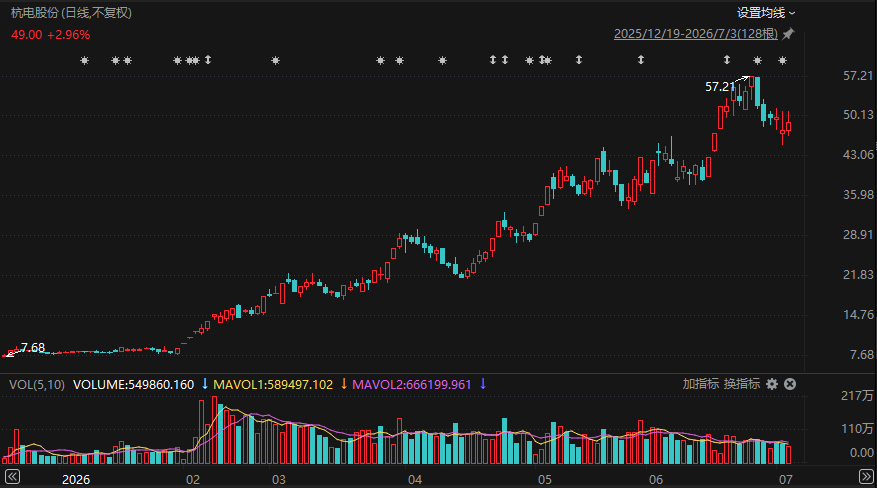Click the 50.13 price axis label

858,115
